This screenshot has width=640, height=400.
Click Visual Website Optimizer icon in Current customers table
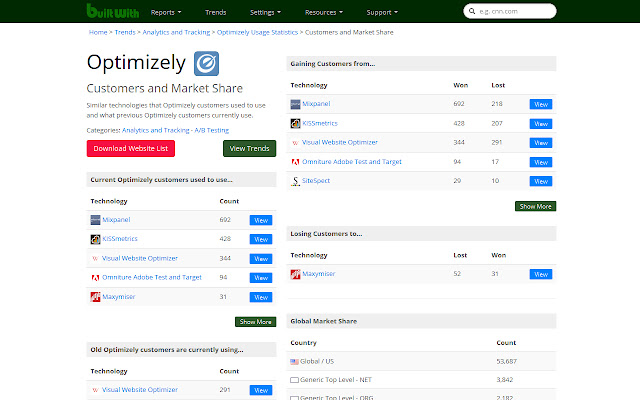pos(95,258)
